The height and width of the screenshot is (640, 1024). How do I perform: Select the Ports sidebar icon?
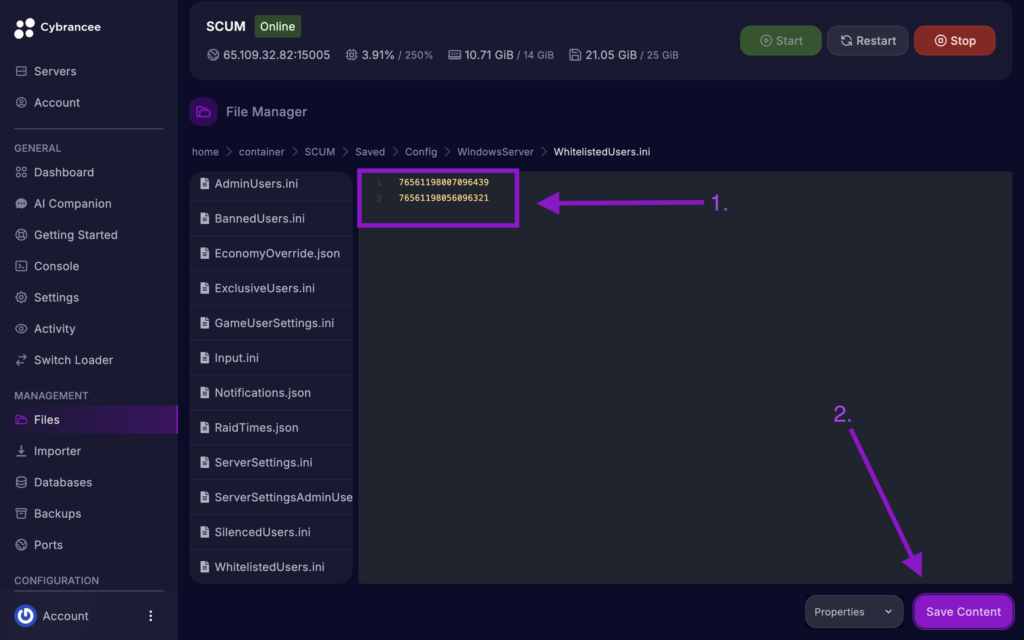[x=22, y=545]
